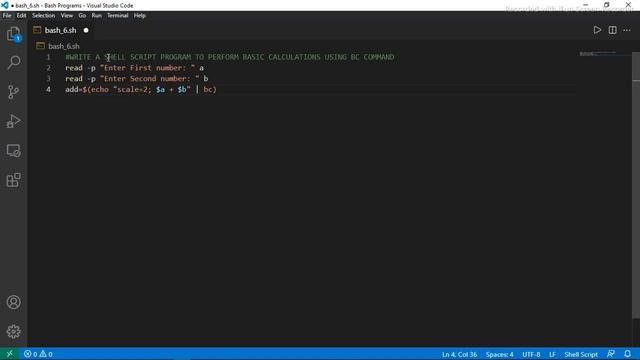
Task: Click line number 2 in the gutter
Action: click(48, 68)
